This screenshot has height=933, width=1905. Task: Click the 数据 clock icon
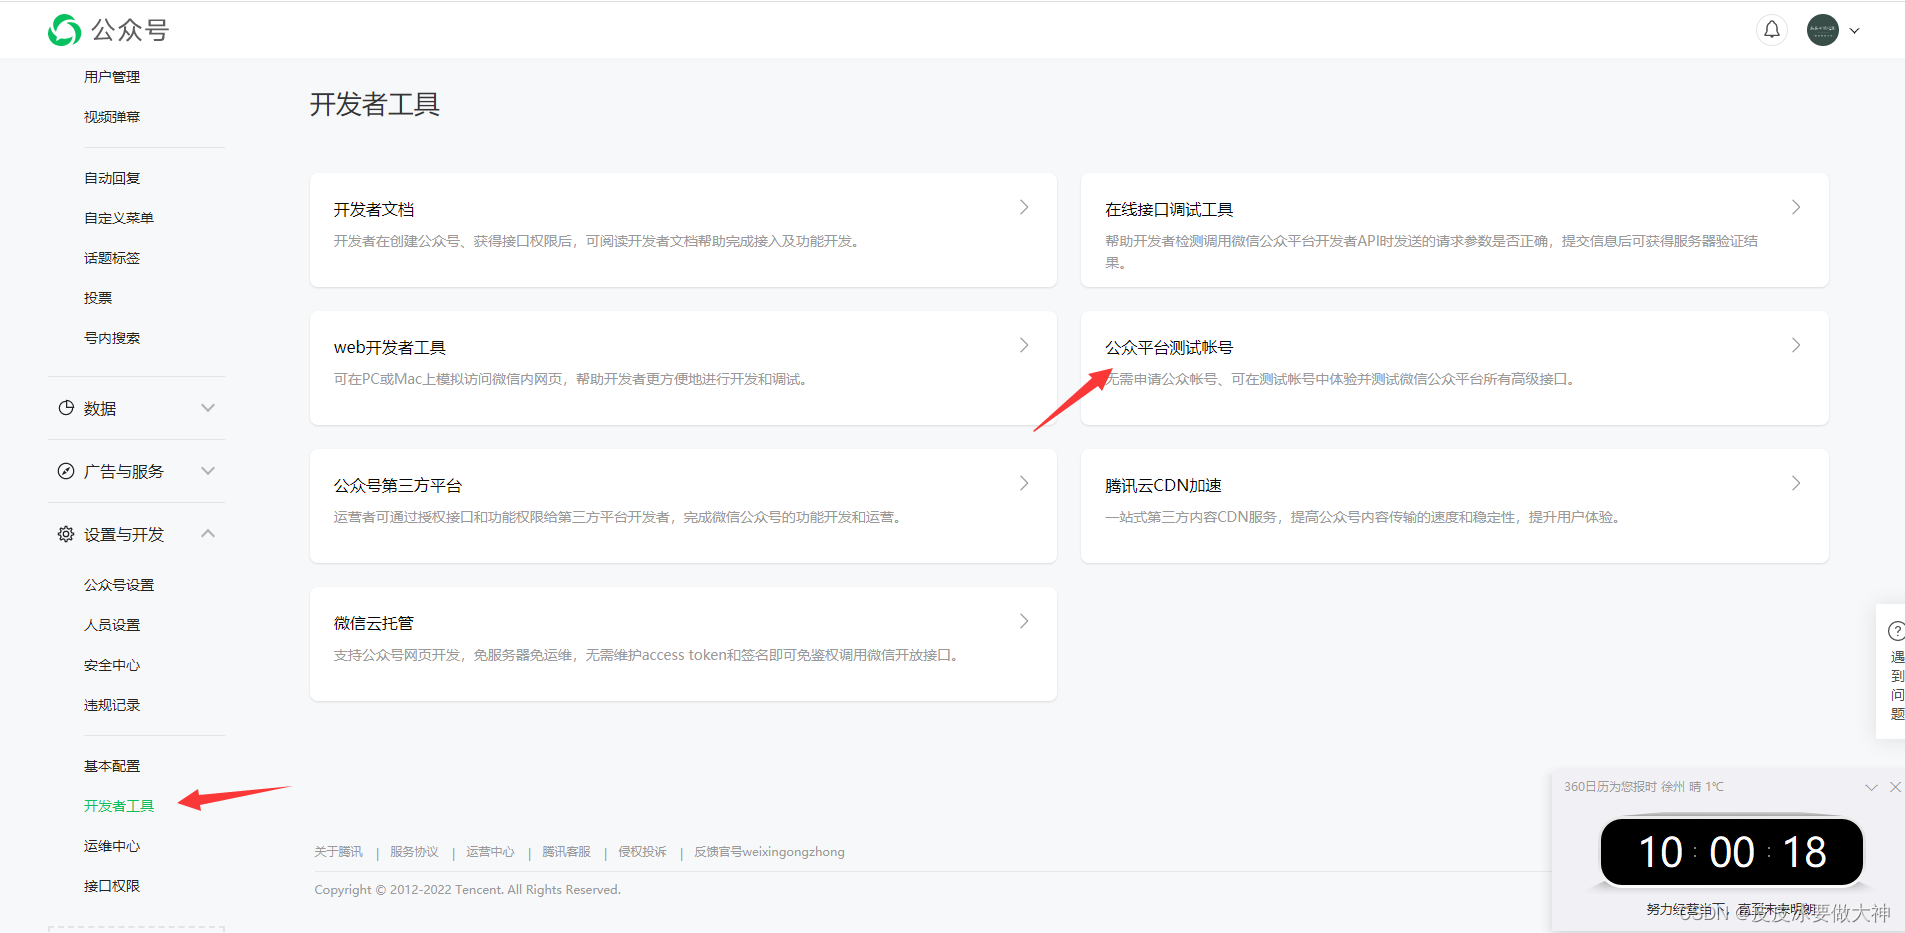click(66, 408)
